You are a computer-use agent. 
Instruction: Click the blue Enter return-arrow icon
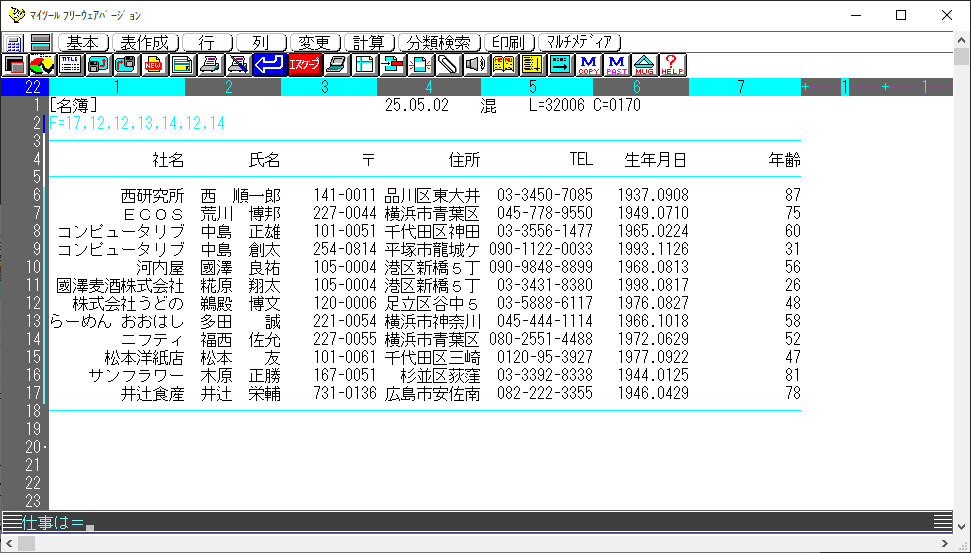(268, 65)
